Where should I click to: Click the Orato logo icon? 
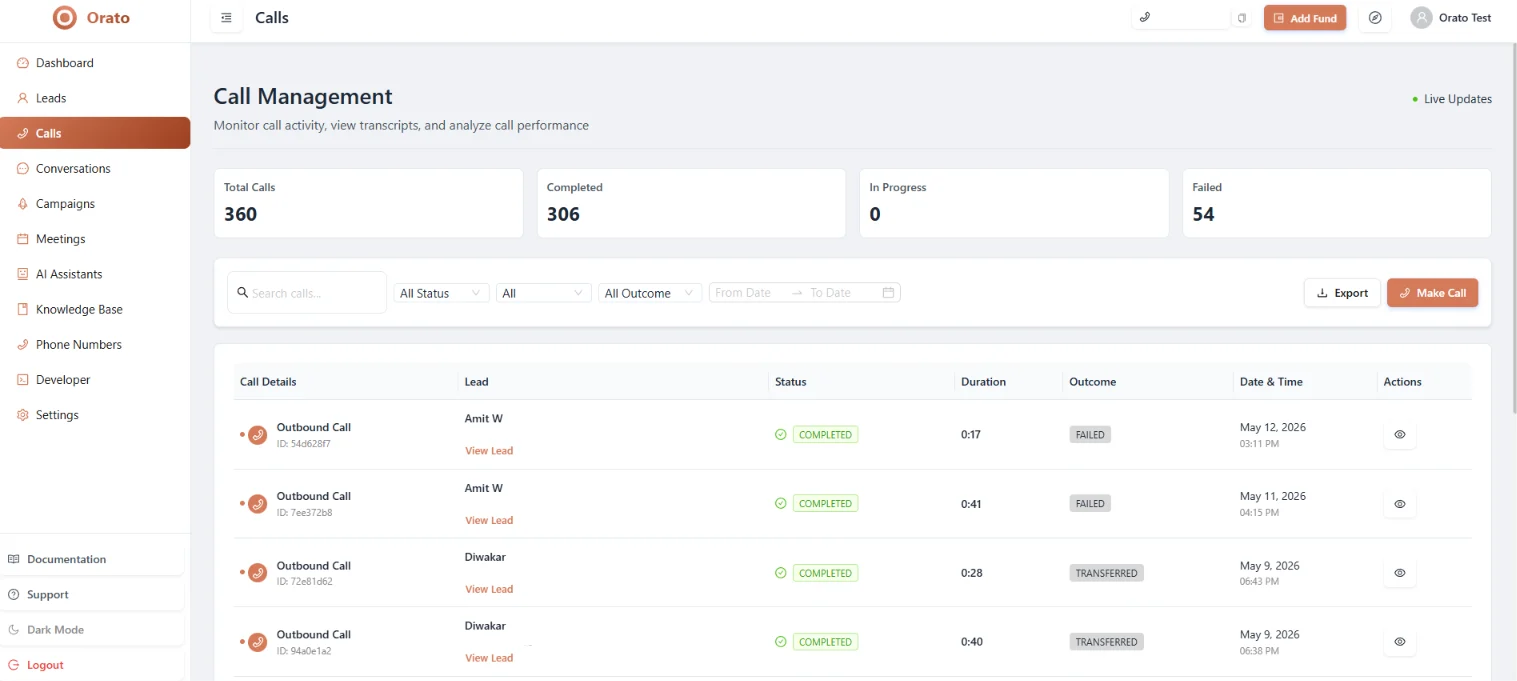click(64, 17)
